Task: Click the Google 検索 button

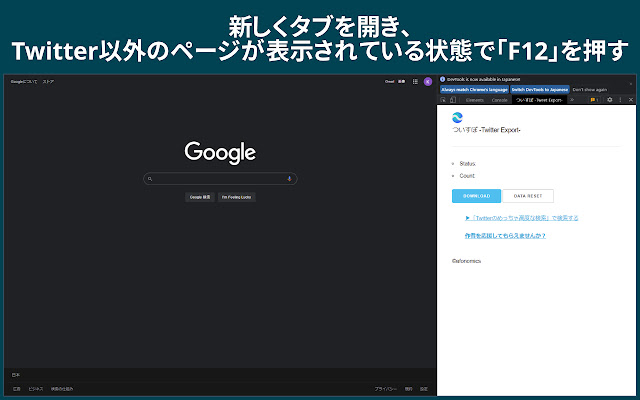Action: (200, 197)
